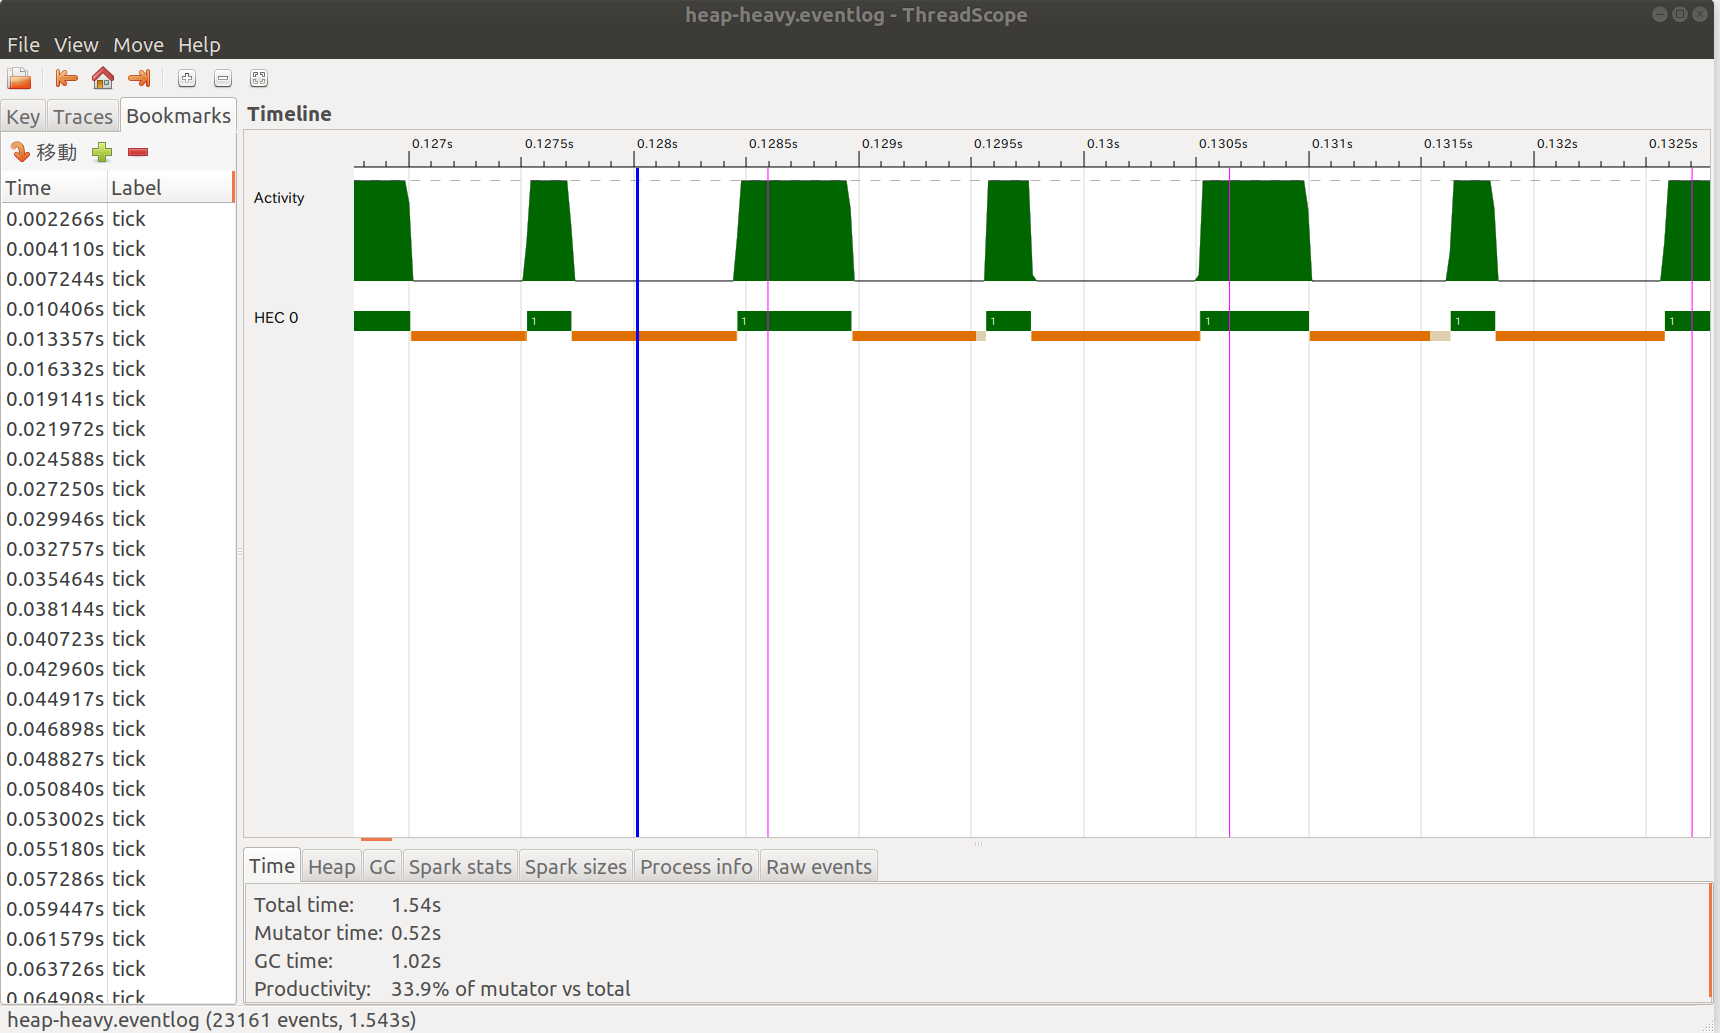1720x1033 pixels.
Task: Fit the timeline to the window
Action: pos(258,78)
